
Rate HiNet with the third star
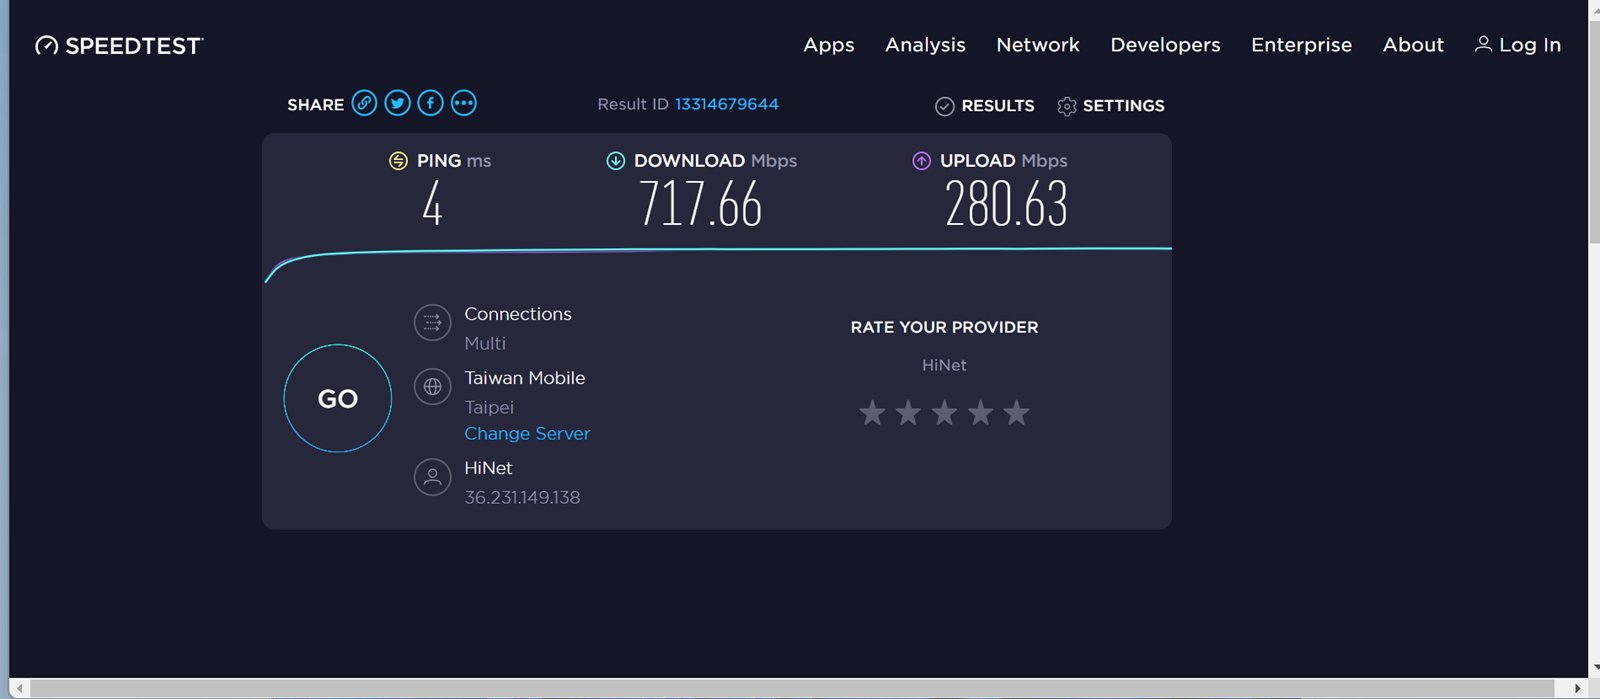tap(944, 412)
